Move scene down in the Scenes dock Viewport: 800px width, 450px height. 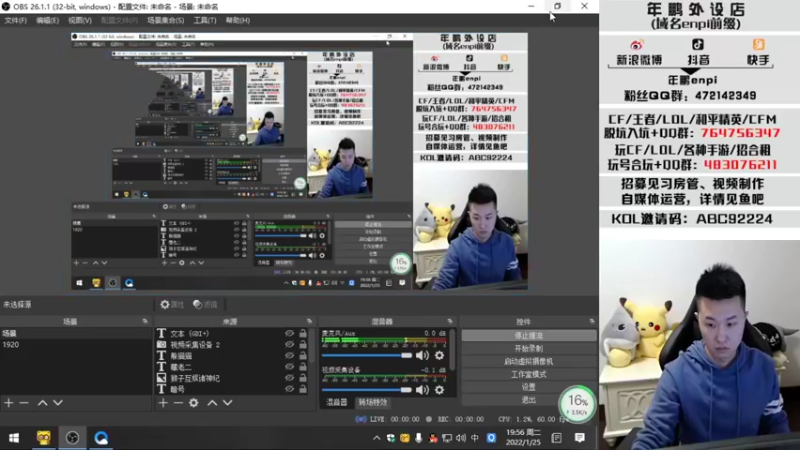click(58, 403)
